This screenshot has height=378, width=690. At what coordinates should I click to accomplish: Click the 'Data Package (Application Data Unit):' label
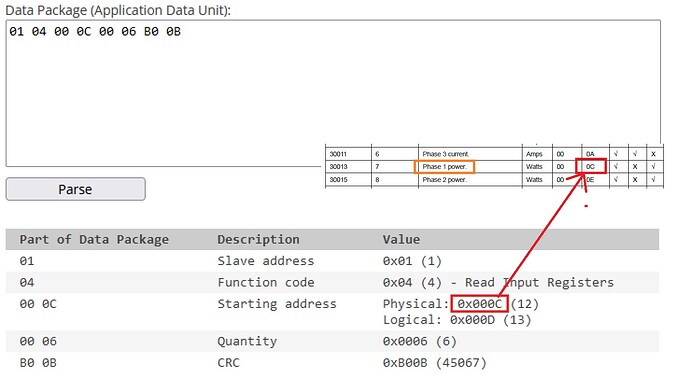118,10
